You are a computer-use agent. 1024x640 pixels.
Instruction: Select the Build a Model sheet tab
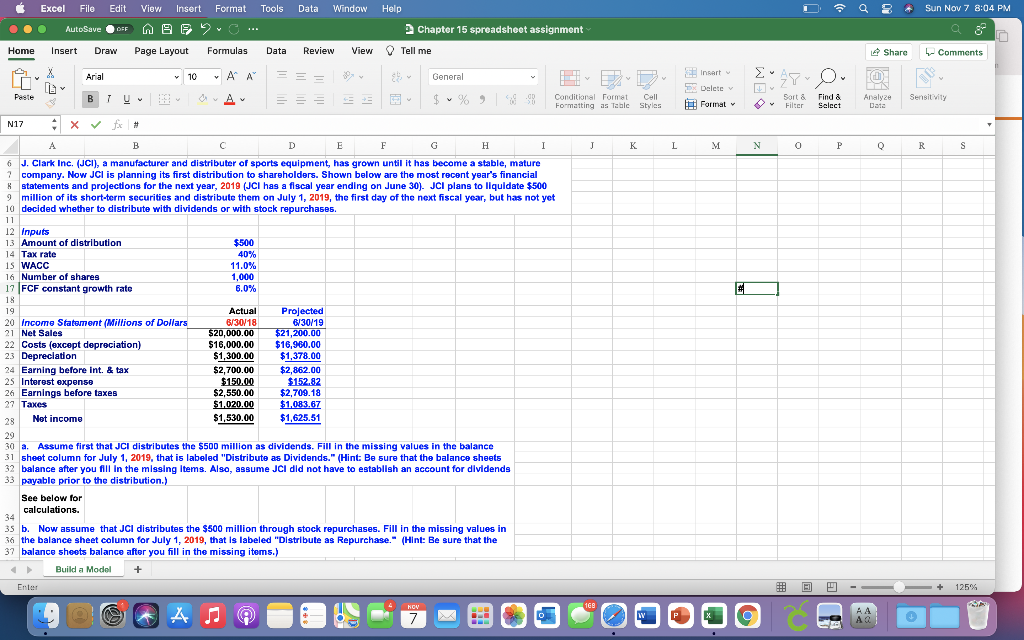click(x=84, y=568)
